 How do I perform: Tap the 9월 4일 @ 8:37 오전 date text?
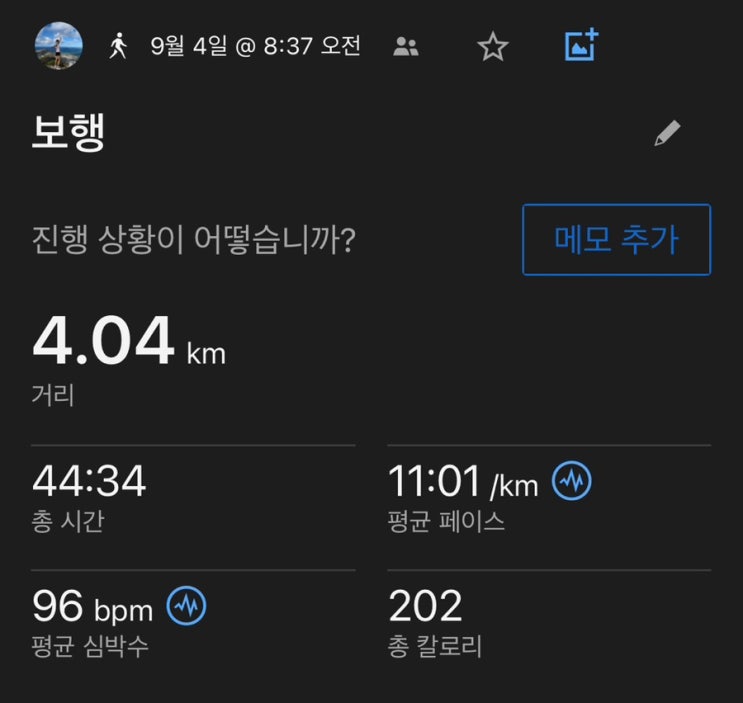tap(255, 46)
